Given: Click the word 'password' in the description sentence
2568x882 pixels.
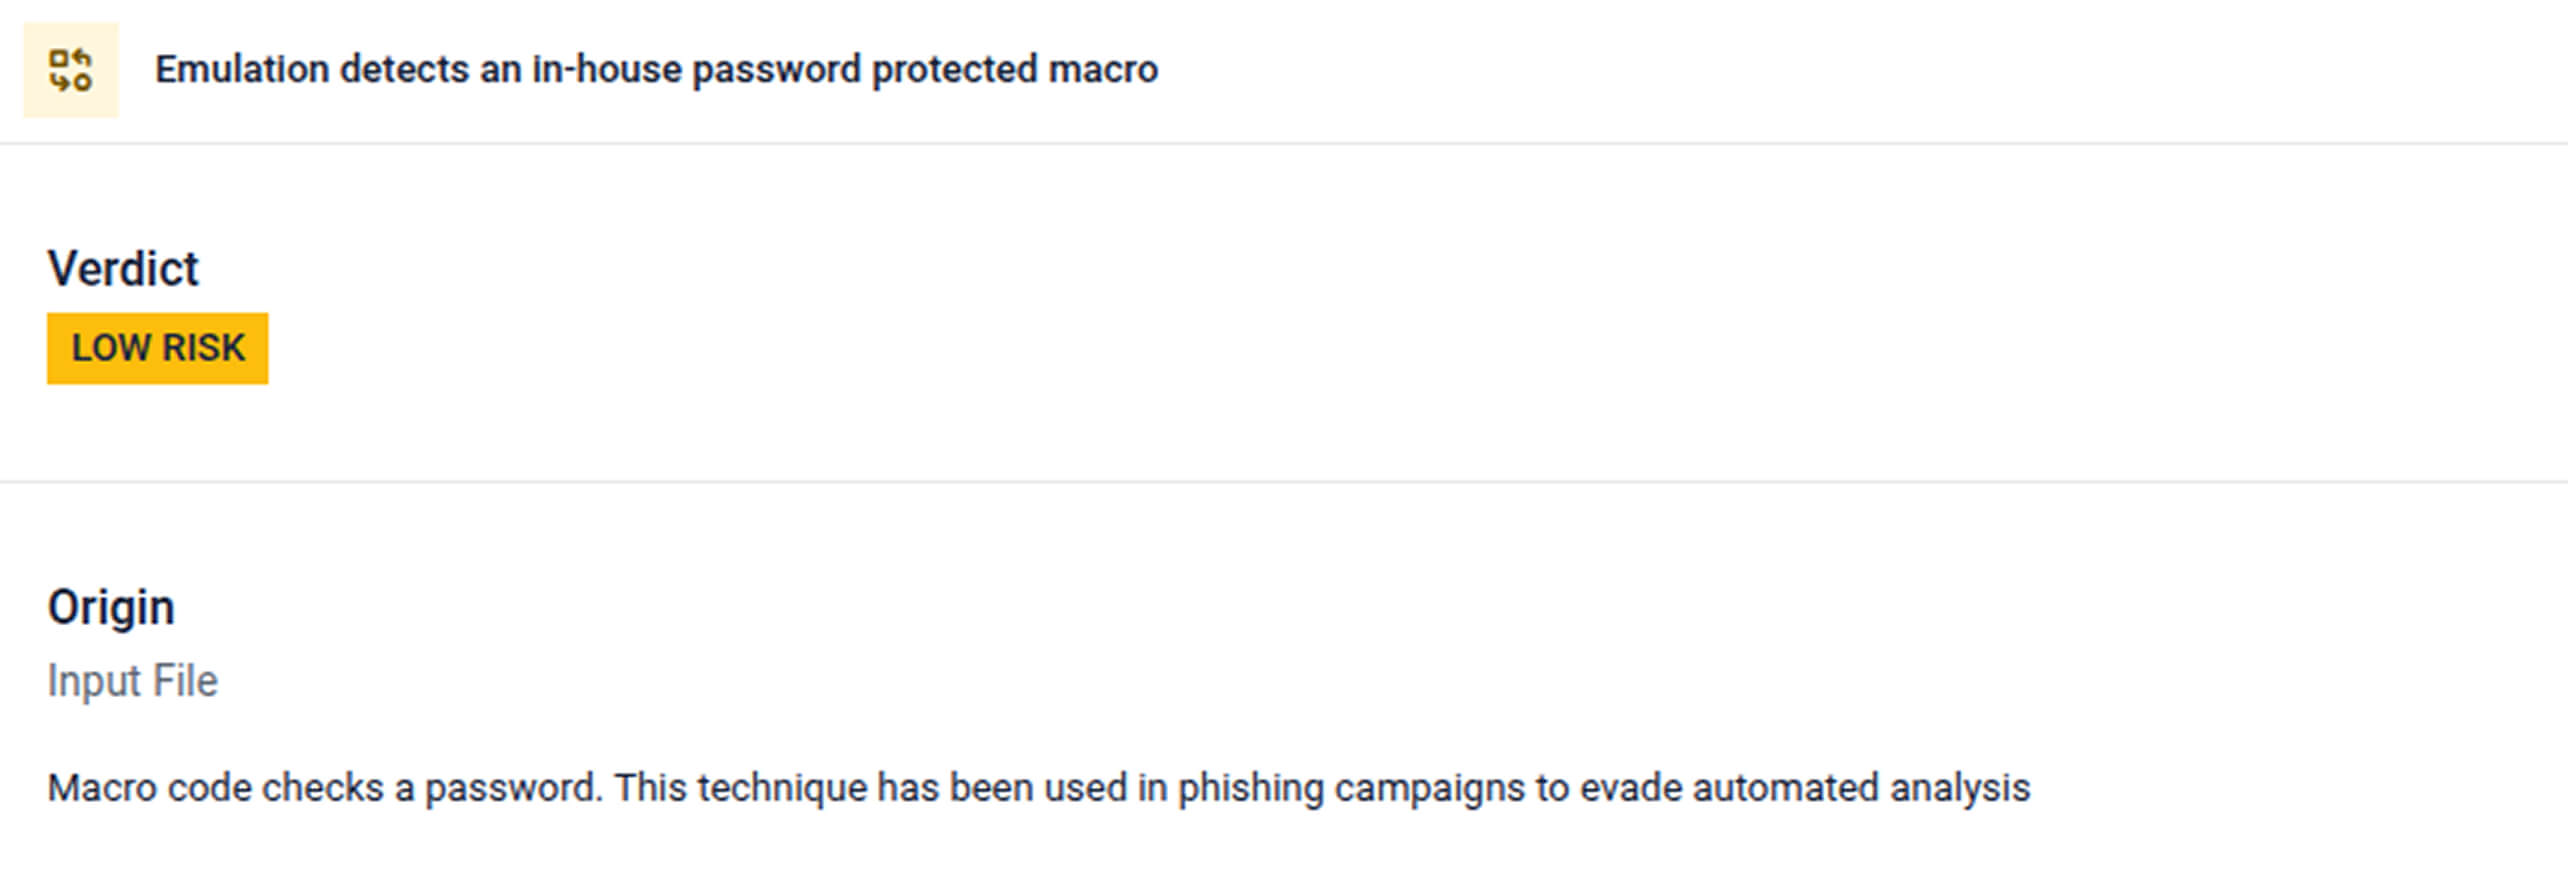Looking at the screenshot, I should click(512, 788).
